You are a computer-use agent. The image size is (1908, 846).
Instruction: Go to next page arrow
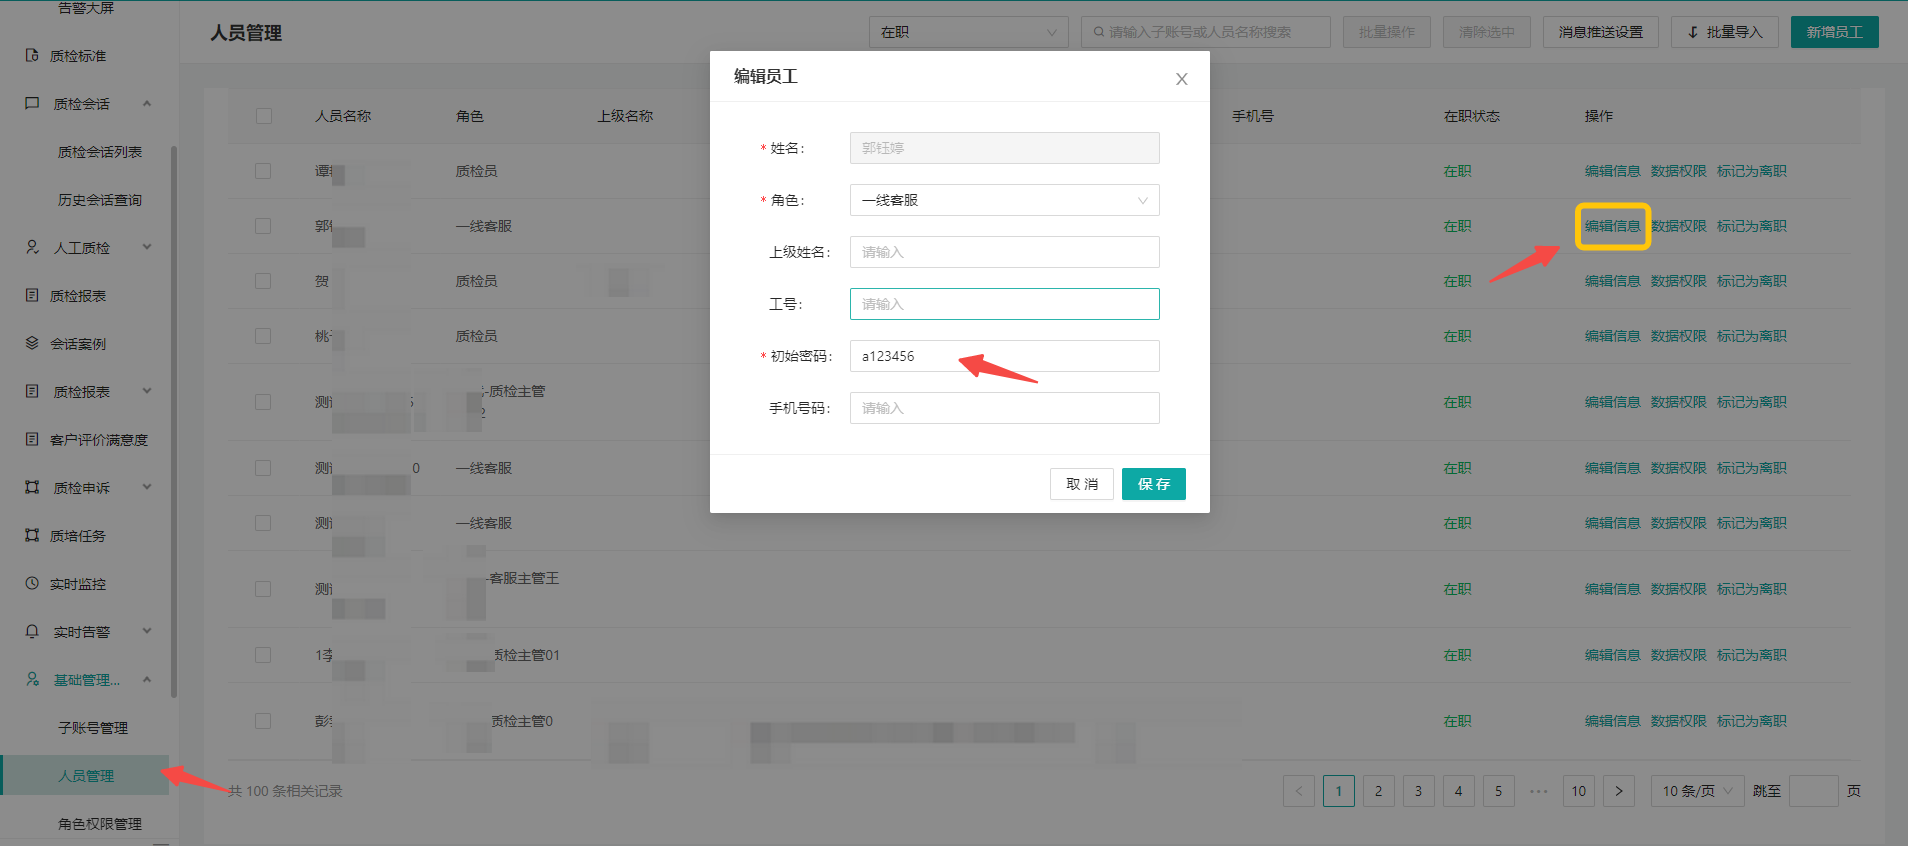tap(1619, 791)
